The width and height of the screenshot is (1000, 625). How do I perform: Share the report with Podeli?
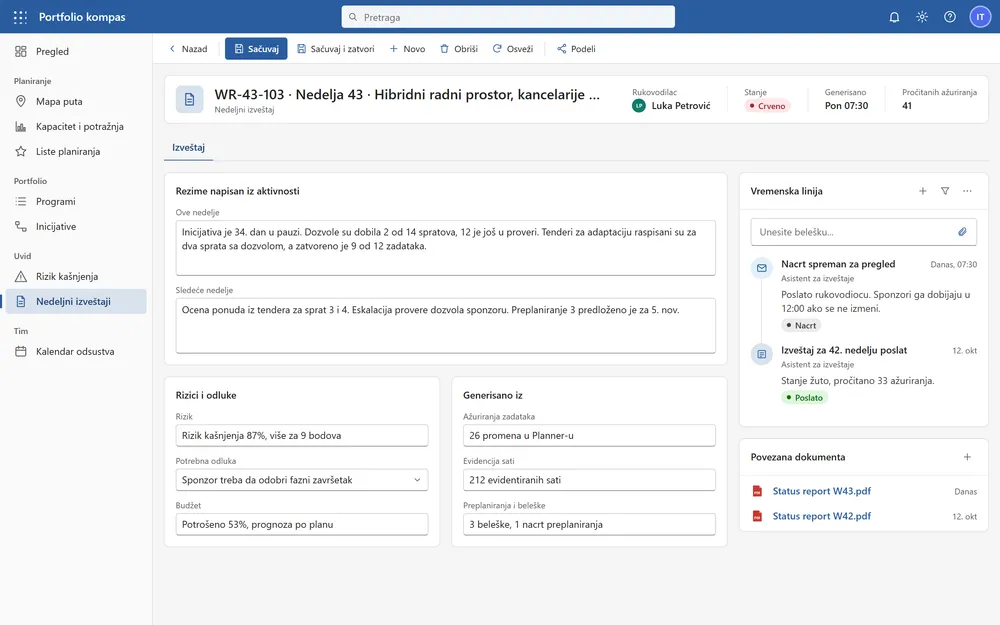pyautogui.click(x=577, y=48)
